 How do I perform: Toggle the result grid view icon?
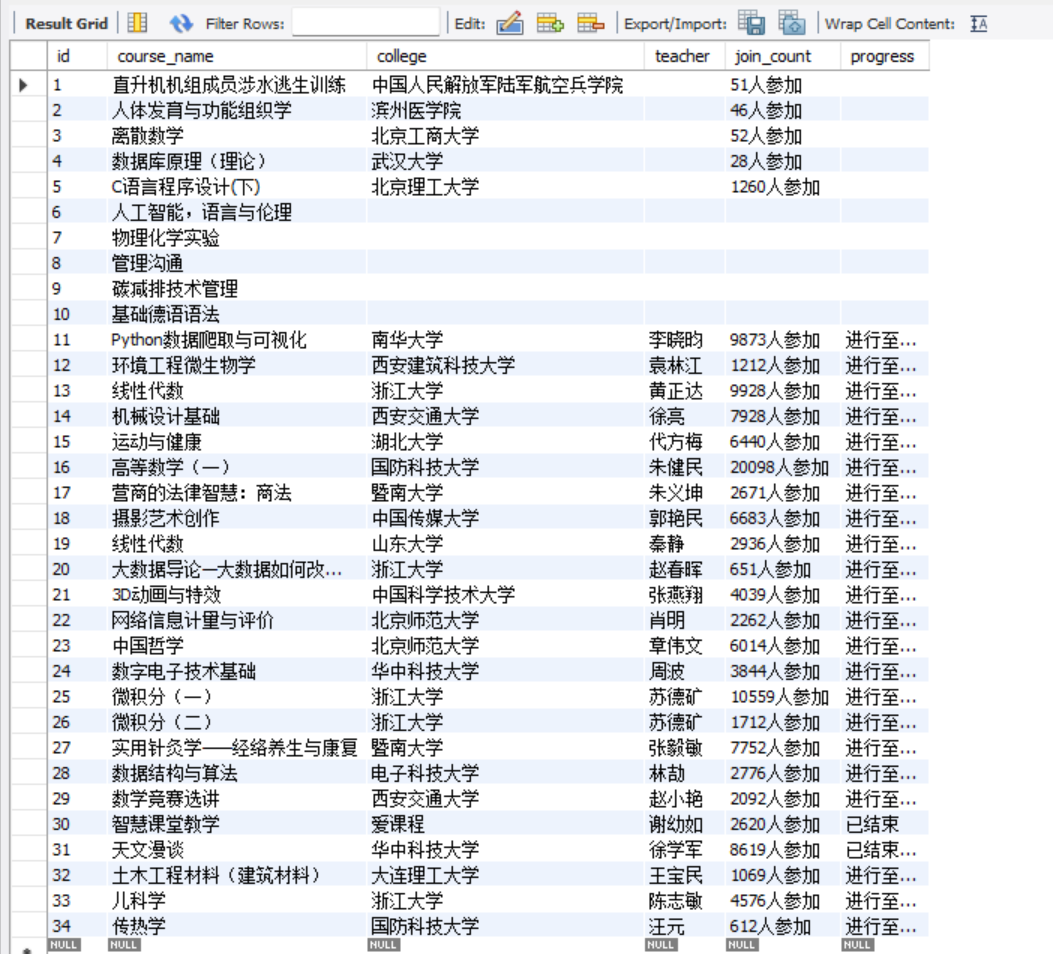137,23
